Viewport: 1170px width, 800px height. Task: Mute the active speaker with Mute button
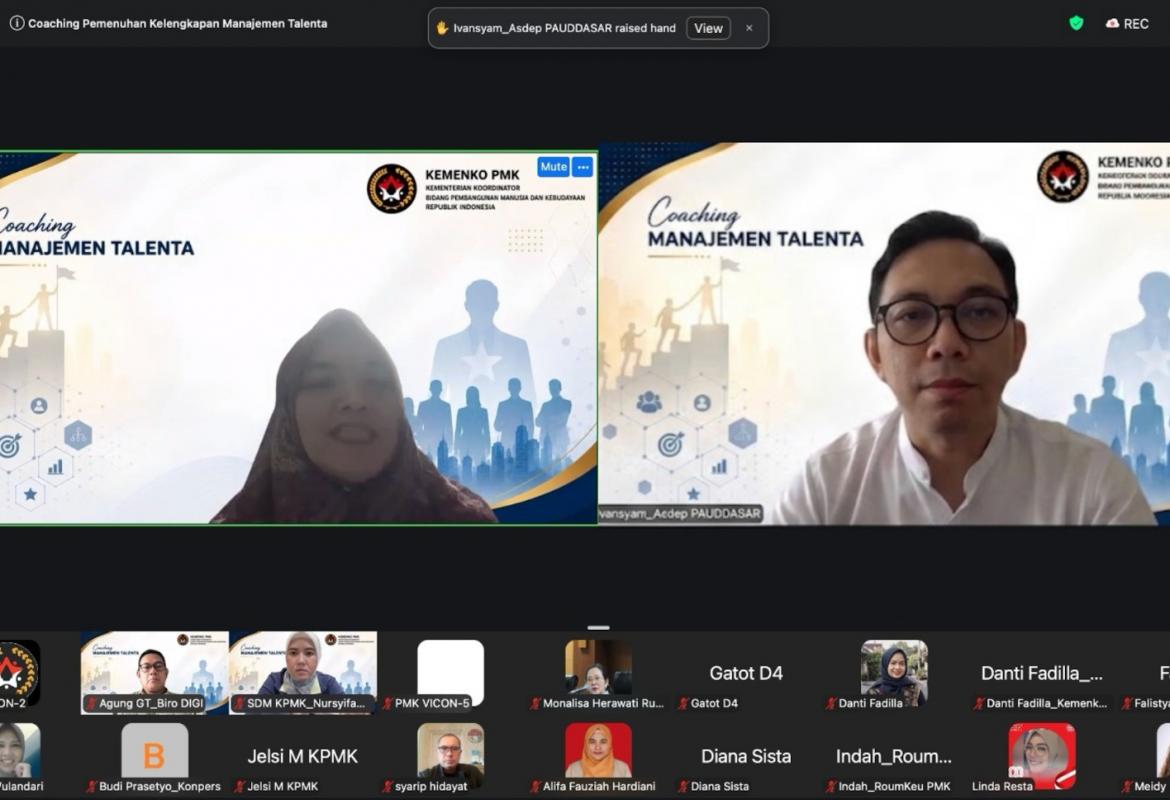pos(554,167)
